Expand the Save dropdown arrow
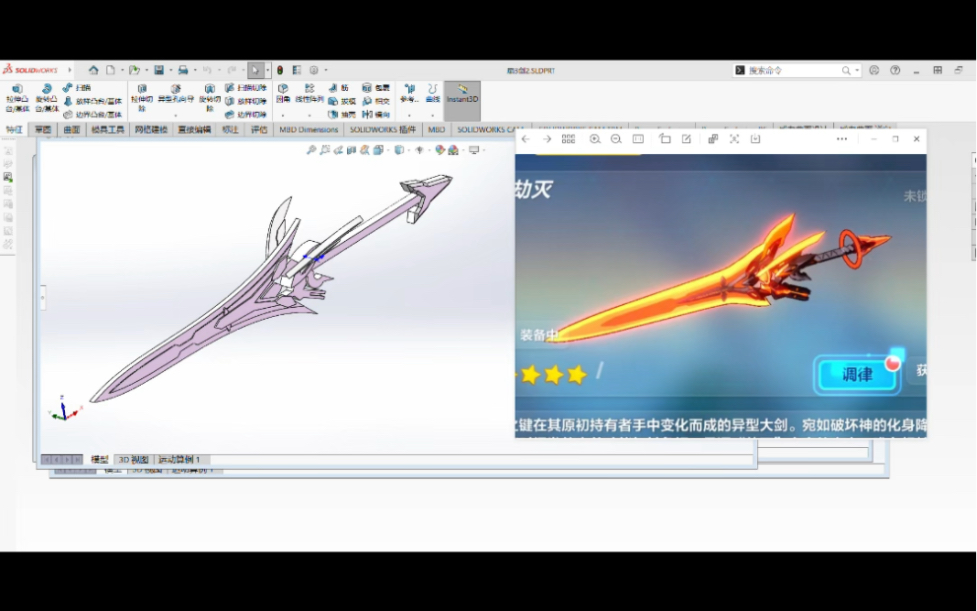The width and height of the screenshot is (977, 611). click(171, 70)
